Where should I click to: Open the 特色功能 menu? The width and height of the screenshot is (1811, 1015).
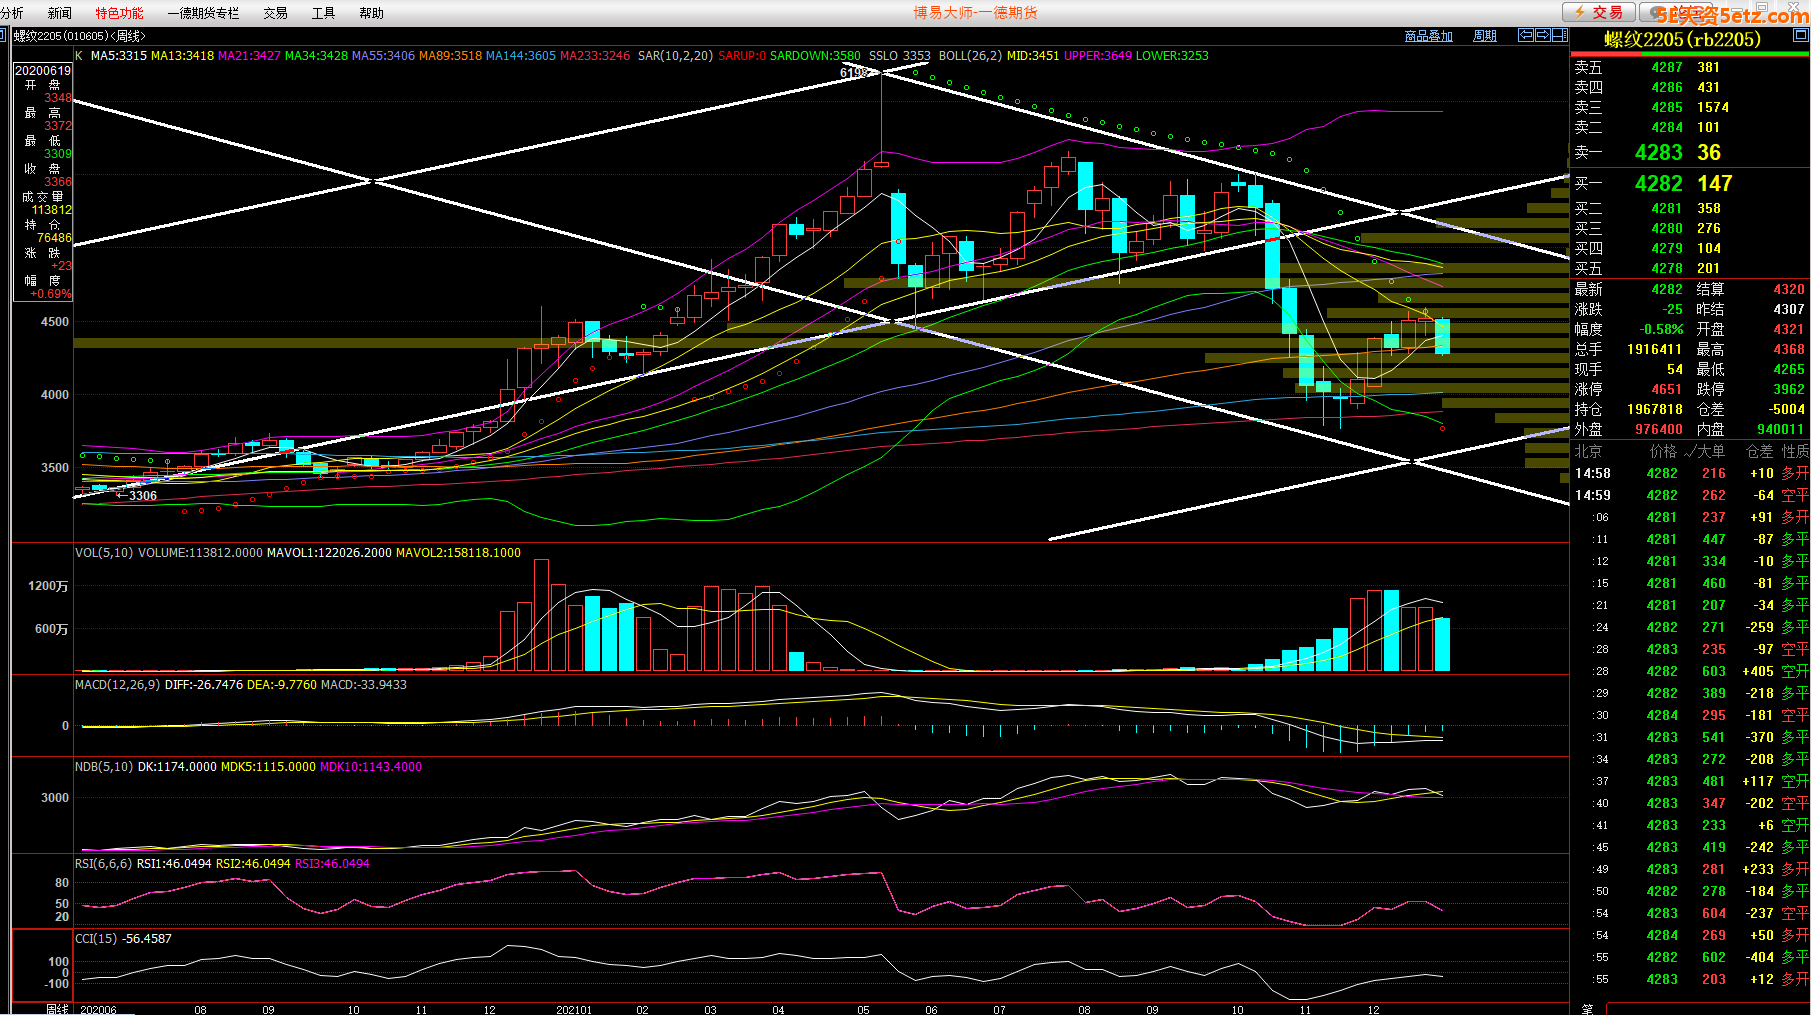pos(119,13)
